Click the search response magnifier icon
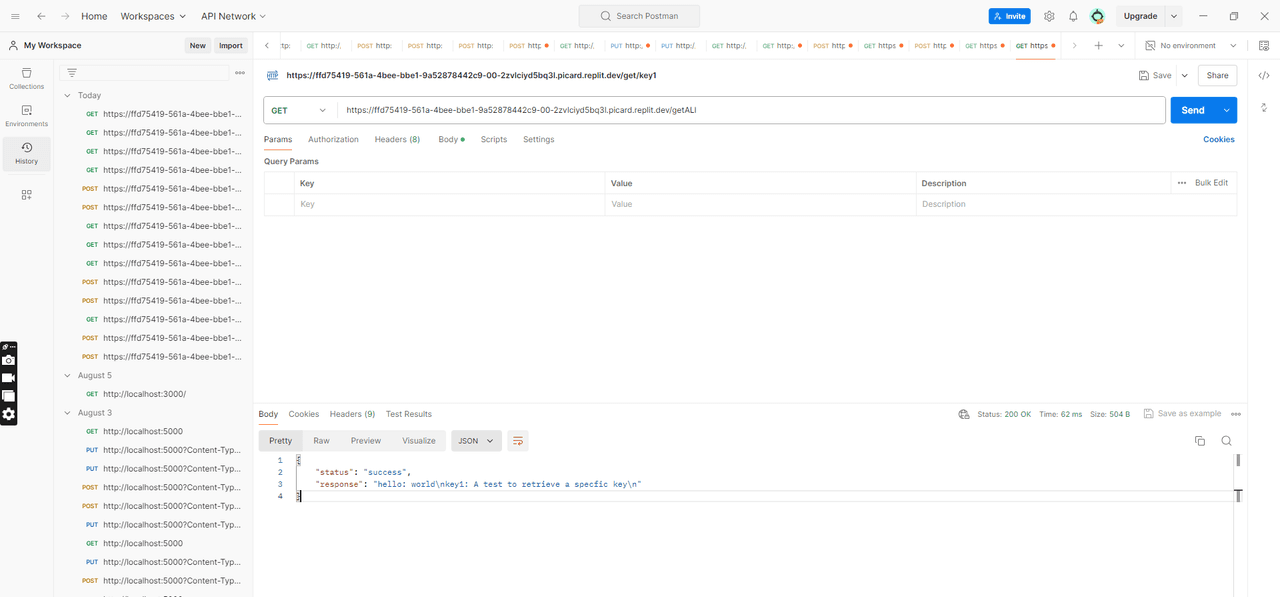This screenshot has height=597, width=1280. 1226,441
